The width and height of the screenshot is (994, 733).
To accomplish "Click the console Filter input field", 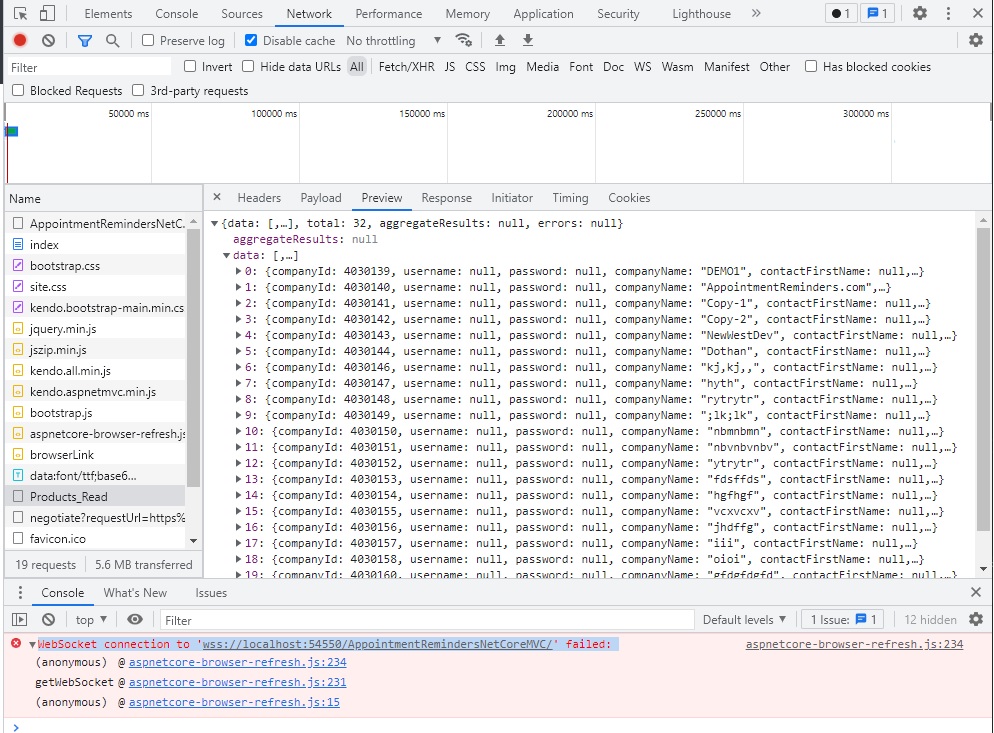I will (426, 620).
